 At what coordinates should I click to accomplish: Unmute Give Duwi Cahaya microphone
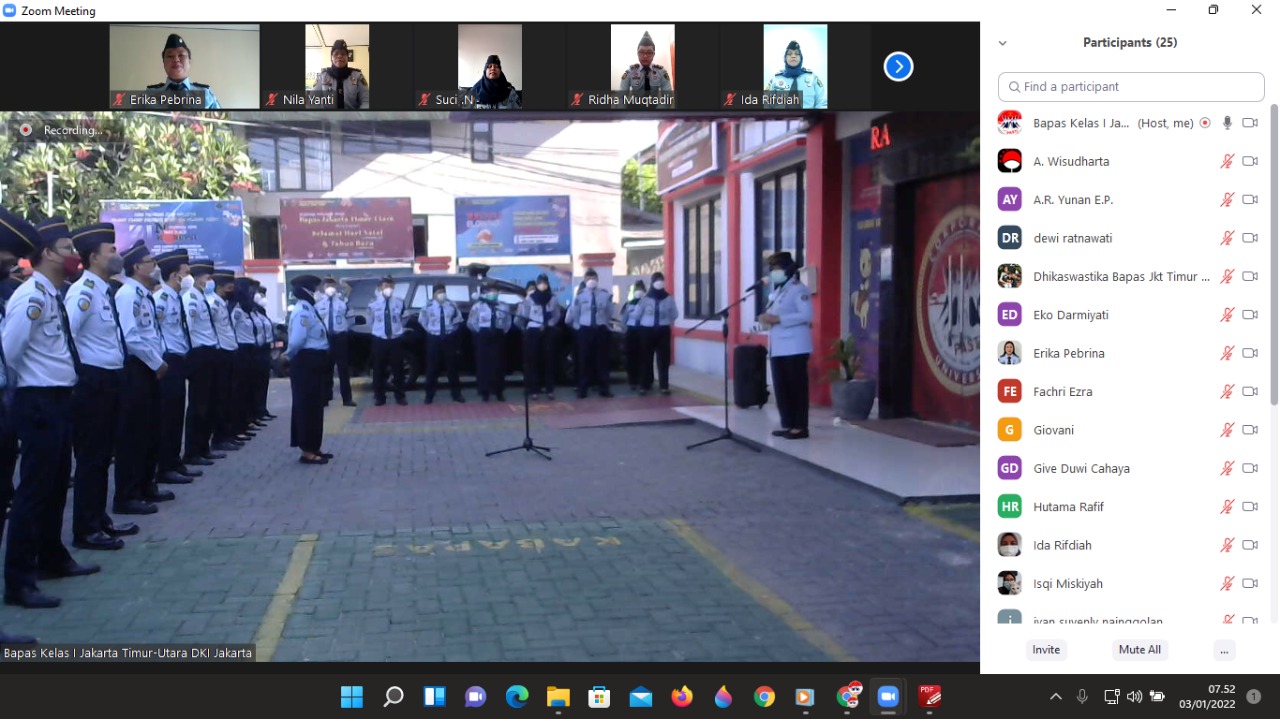coord(1227,468)
